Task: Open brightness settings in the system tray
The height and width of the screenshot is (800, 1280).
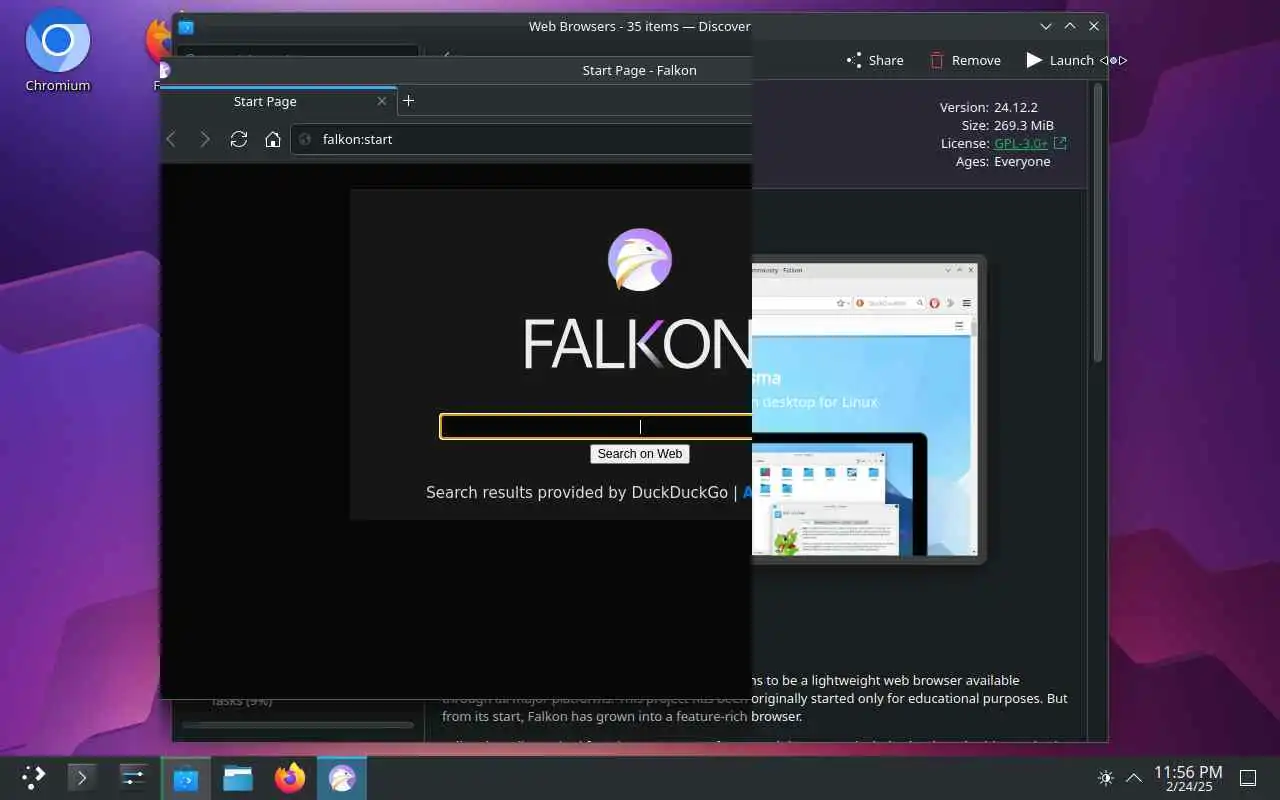Action: point(1105,777)
